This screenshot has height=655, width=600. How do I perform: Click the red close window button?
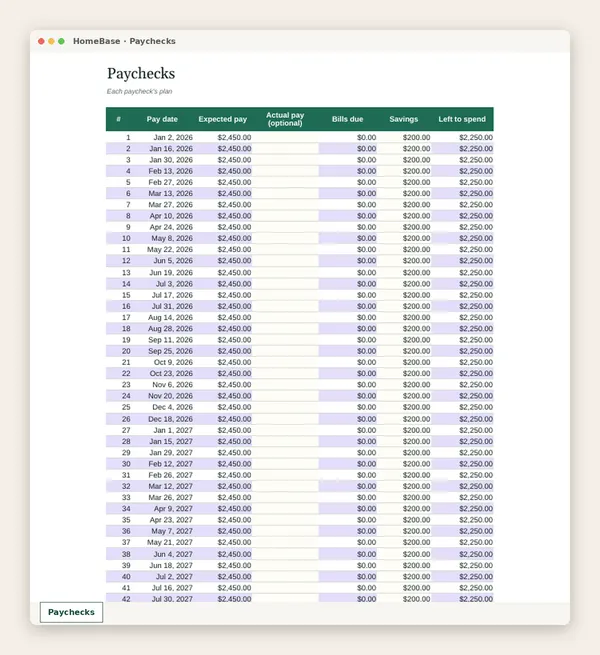tap(41, 41)
